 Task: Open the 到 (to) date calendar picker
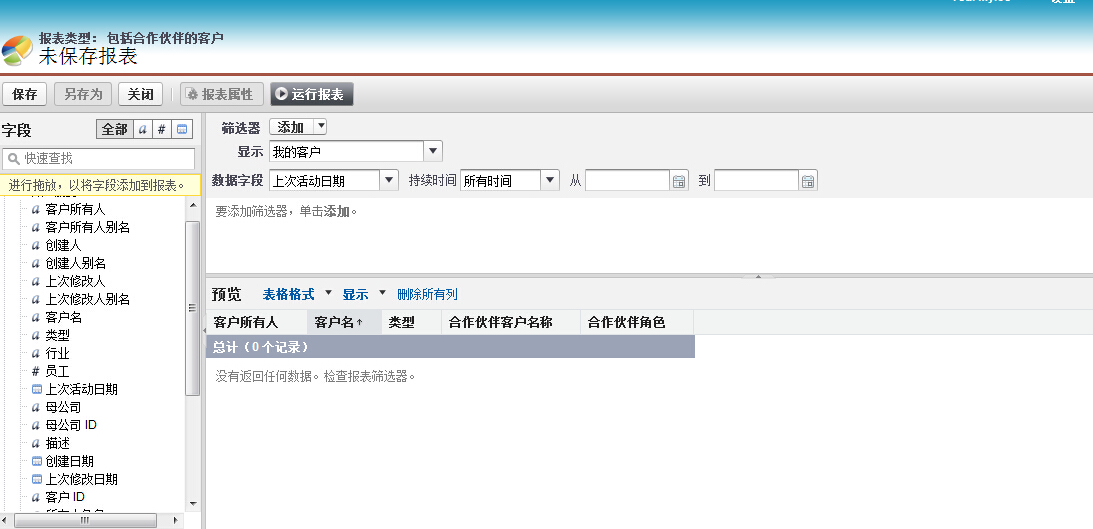[808, 181]
